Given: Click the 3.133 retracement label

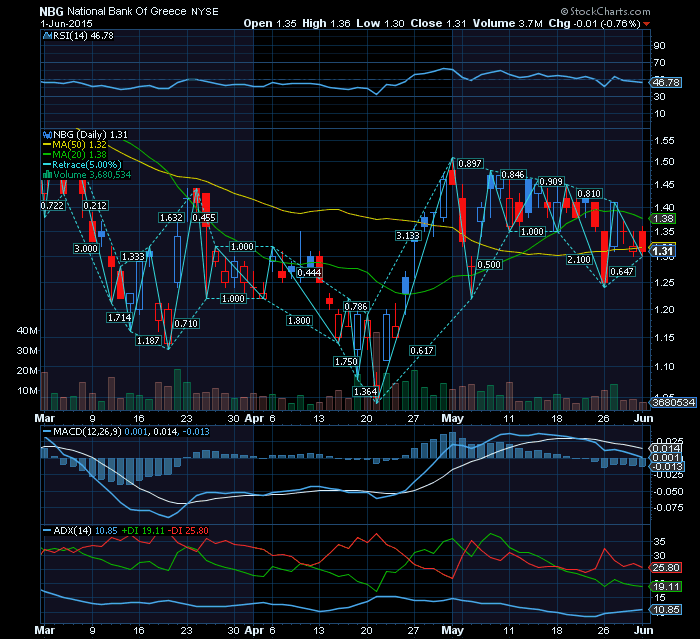Looking at the screenshot, I should click(x=408, y=235).
